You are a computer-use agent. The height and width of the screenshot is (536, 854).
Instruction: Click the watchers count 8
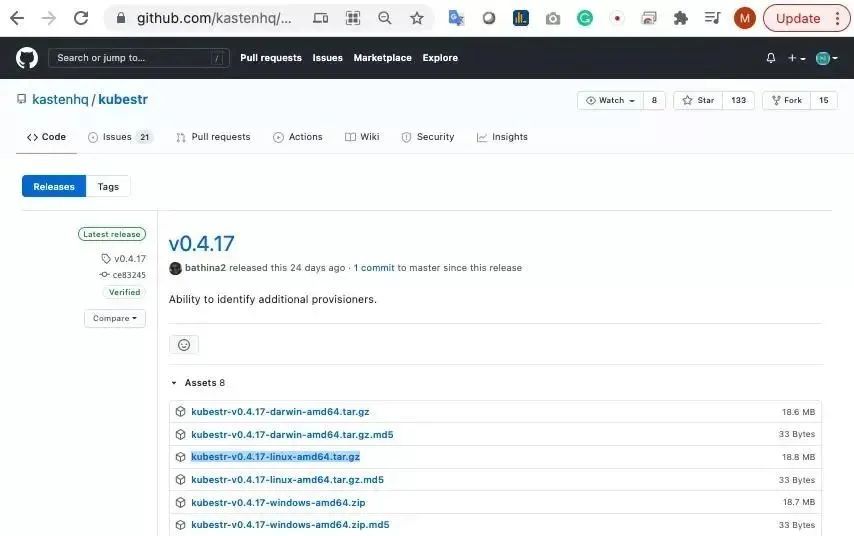(654, 100)
